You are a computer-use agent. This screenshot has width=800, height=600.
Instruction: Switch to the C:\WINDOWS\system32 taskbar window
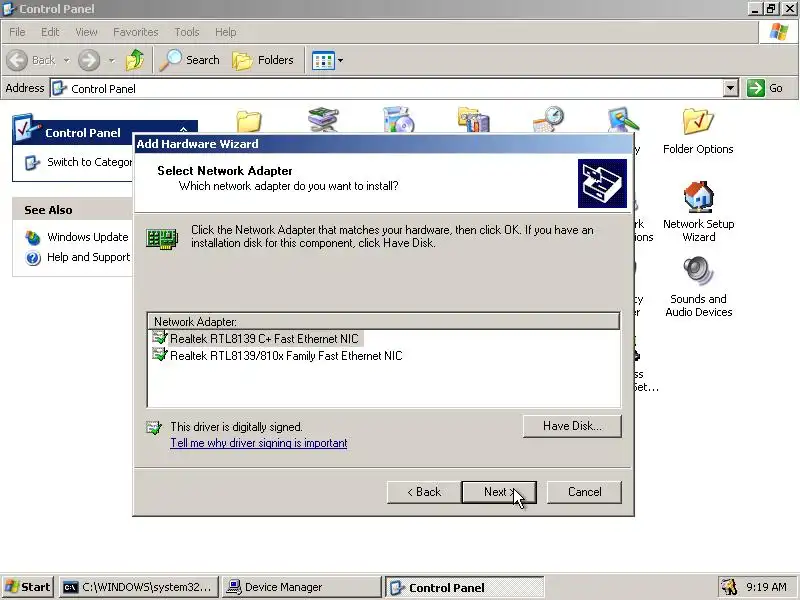[x=138, y=587]
